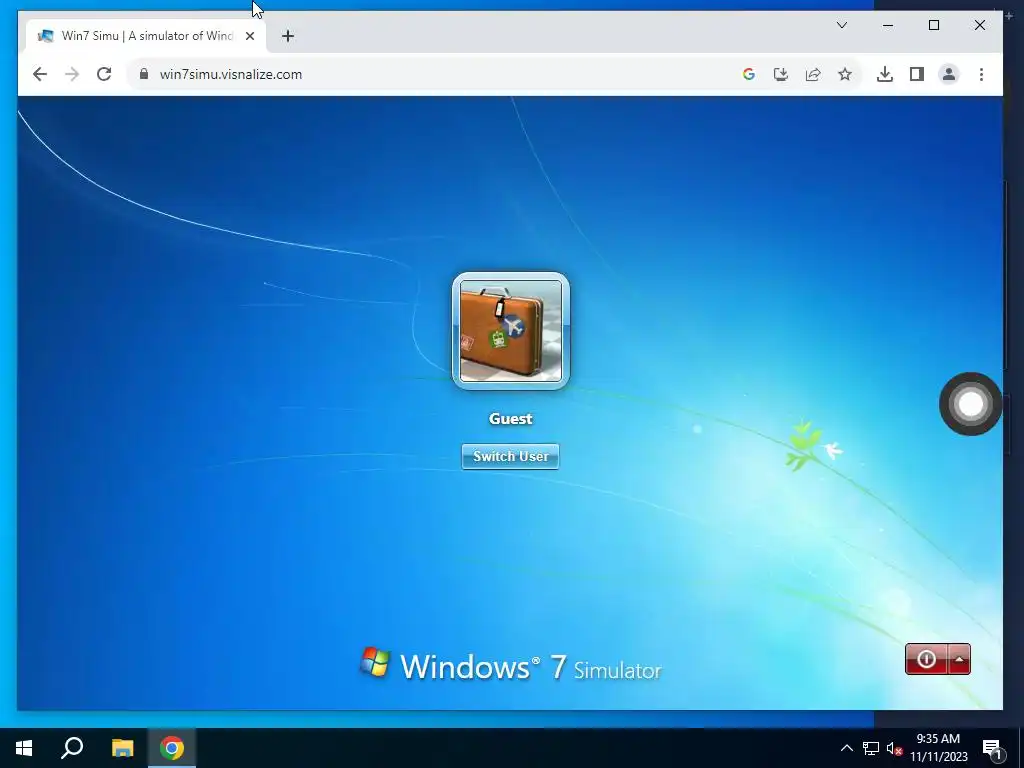
Task: Click the forward navigation arrow
Action: click(x=72, y=74)
